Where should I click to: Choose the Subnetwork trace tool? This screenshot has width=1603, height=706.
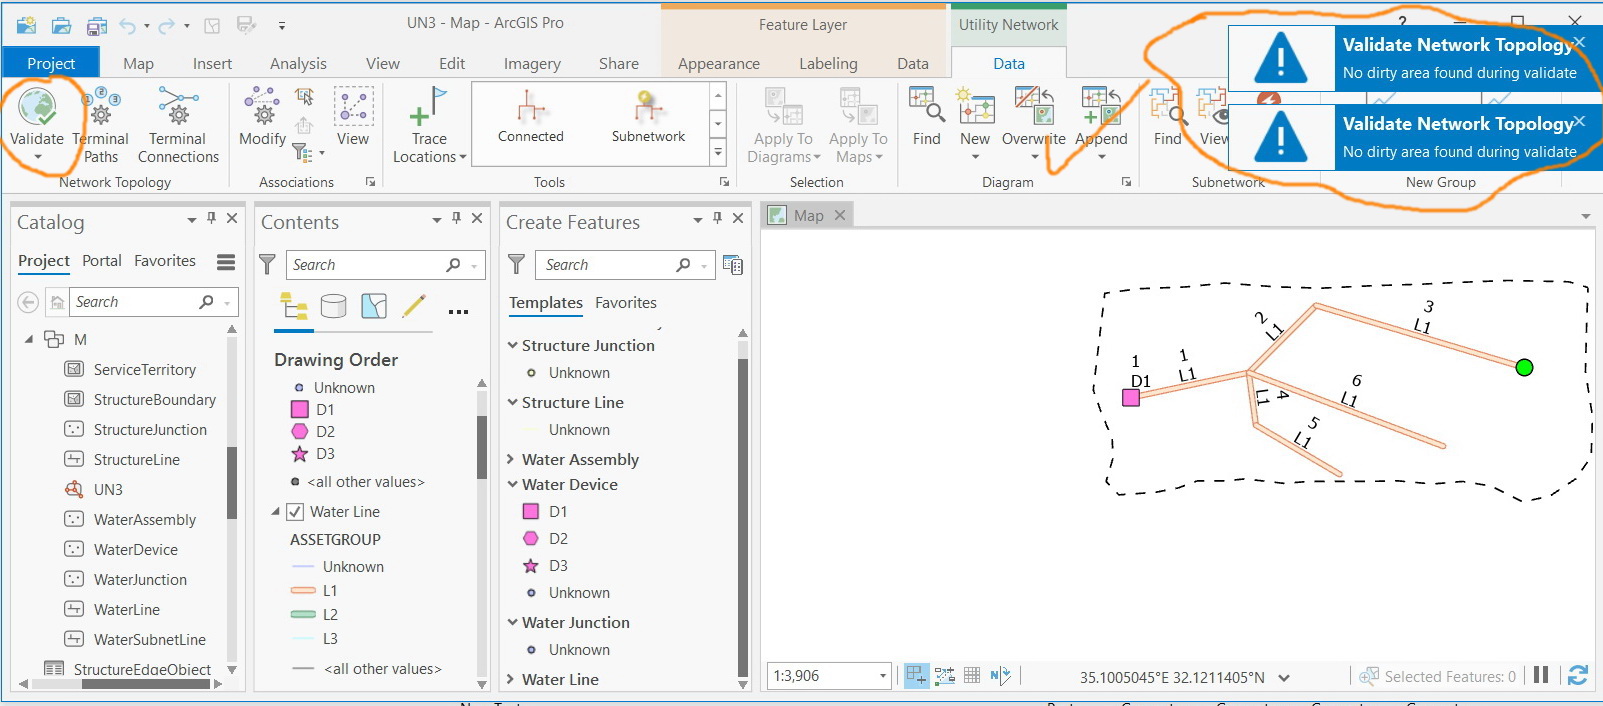648,117
